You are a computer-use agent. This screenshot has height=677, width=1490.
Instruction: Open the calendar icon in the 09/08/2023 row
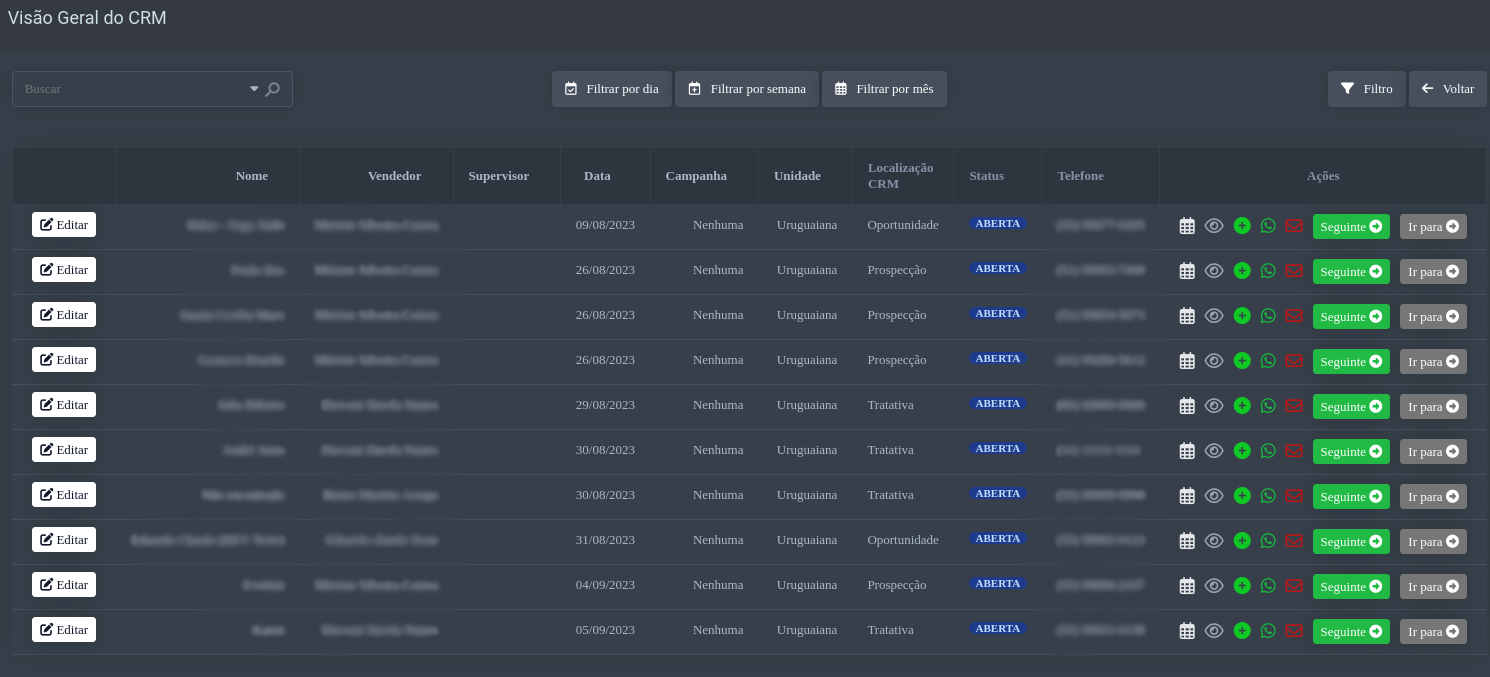tap(1187, 226)
